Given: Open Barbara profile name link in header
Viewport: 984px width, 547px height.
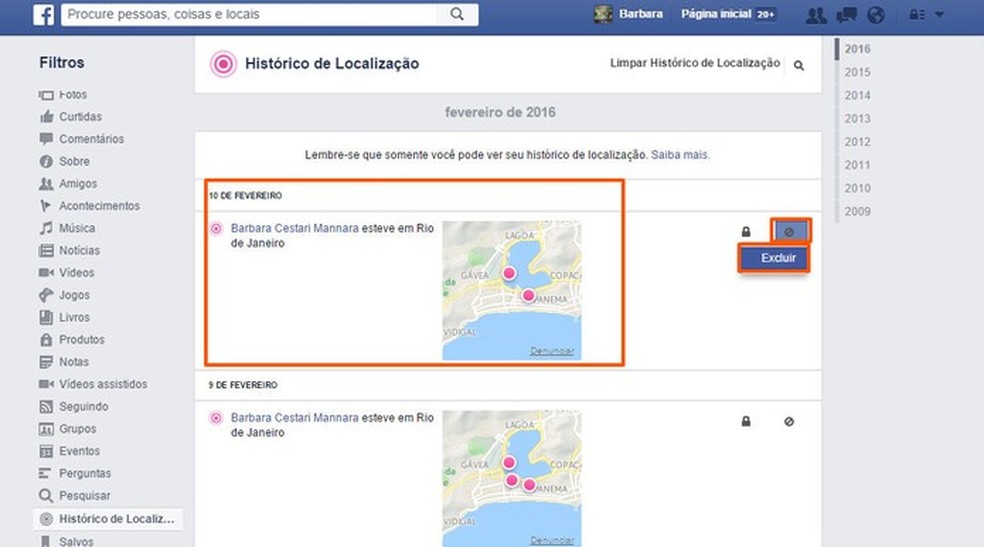Looking at the screenshot, I should pos(641,14).
